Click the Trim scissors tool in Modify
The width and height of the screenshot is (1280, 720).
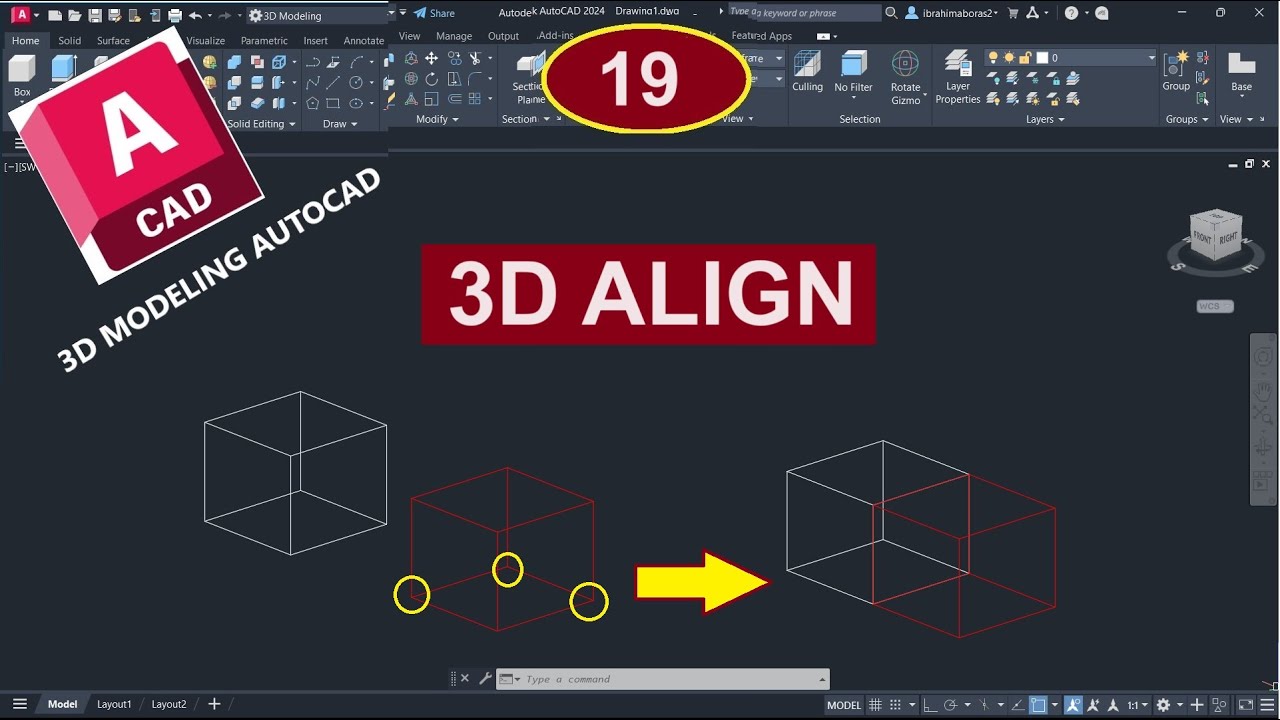pyautogui.click(x=475, y=59)
